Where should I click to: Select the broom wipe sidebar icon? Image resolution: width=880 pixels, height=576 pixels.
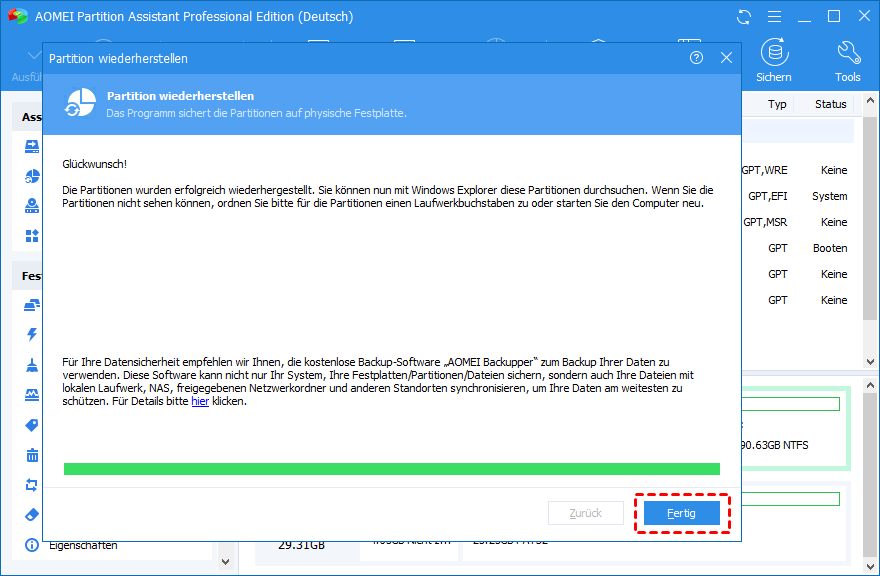(x=32, y=365)
